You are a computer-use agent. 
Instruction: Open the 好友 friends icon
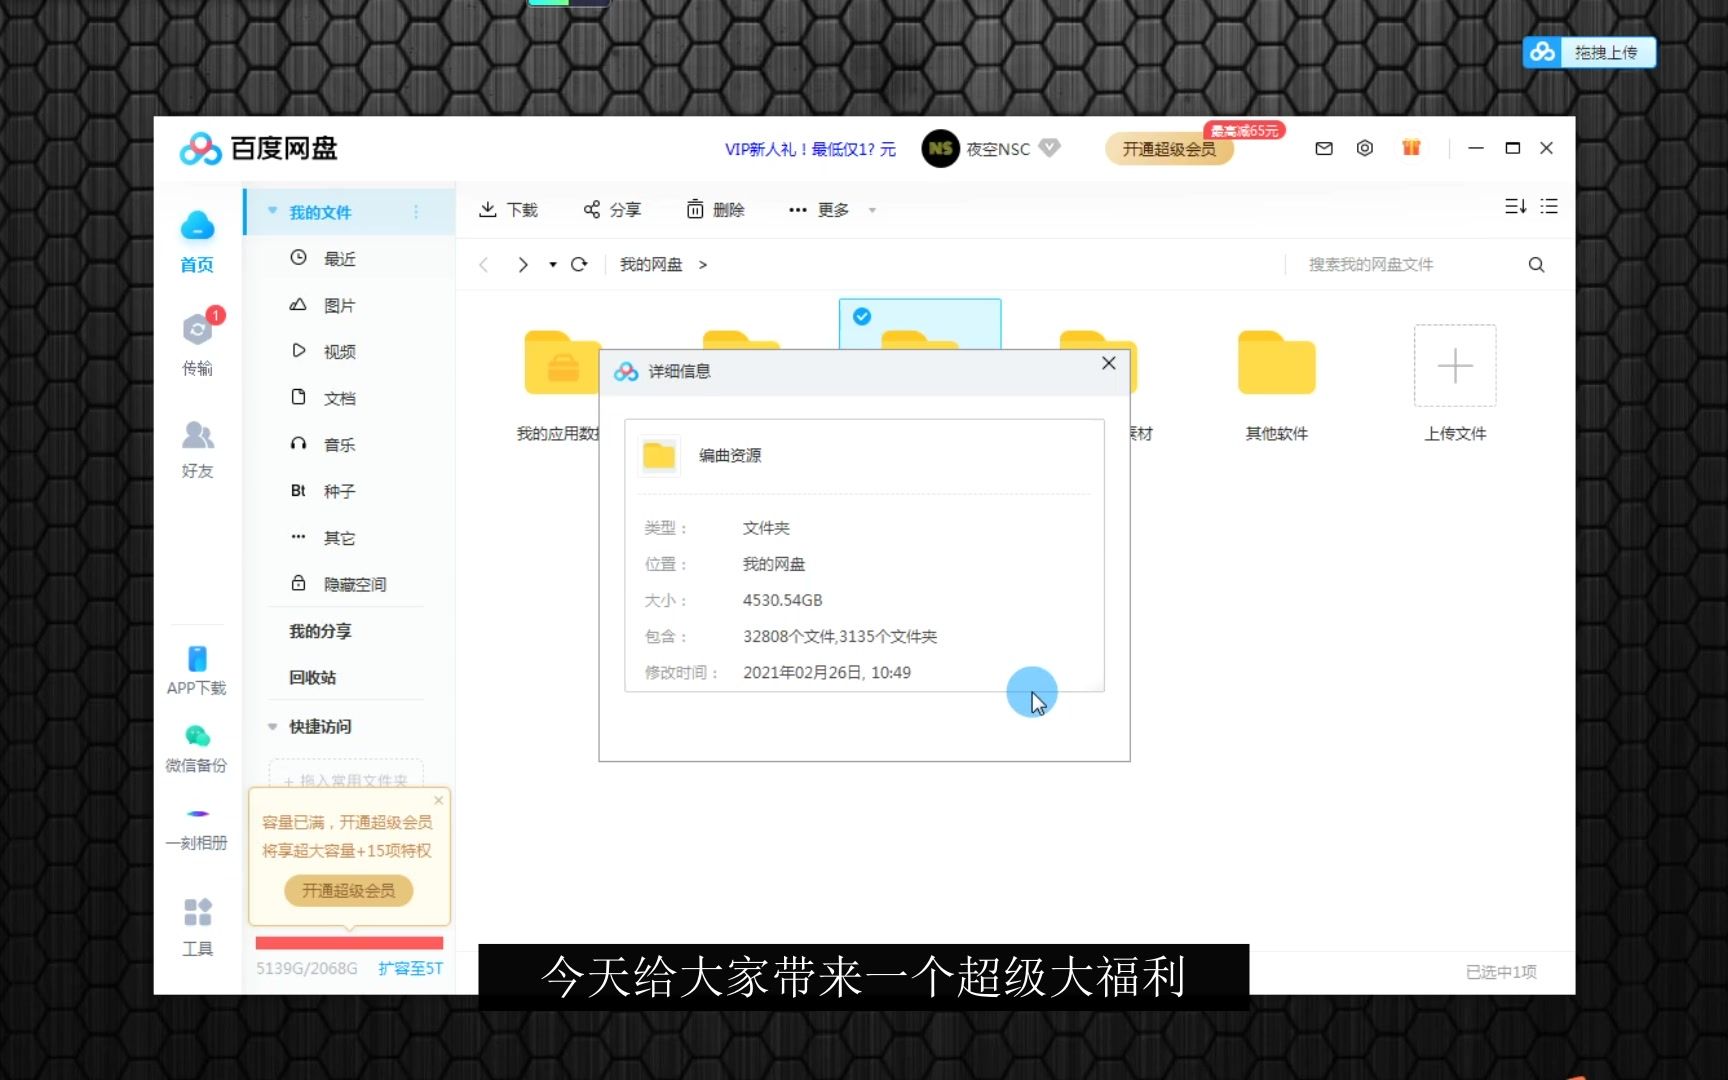pos(197,449)
